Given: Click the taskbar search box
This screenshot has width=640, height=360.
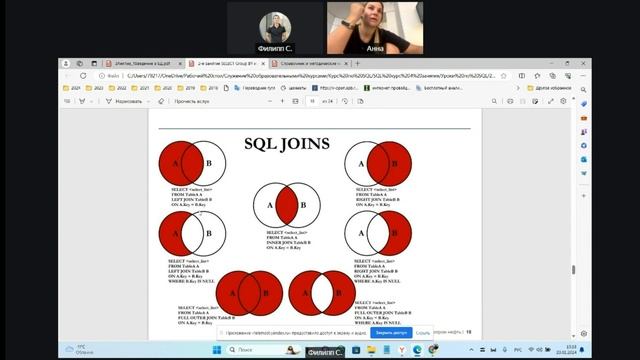Looking at the screenshot, I should (263, 350).
